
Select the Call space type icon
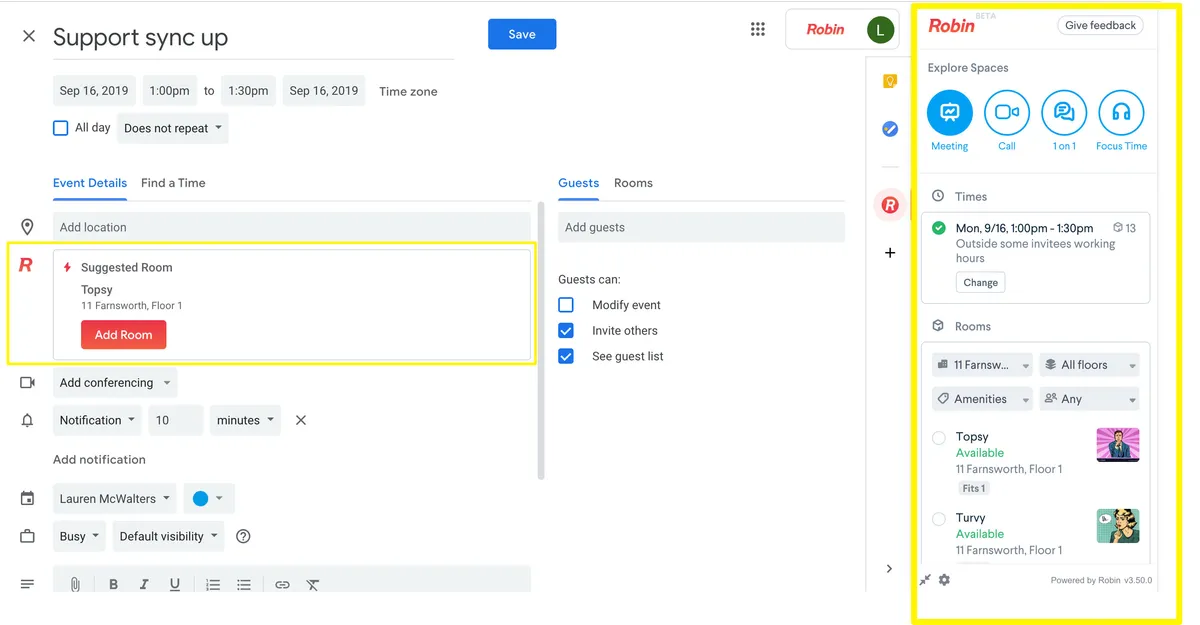1007,113
